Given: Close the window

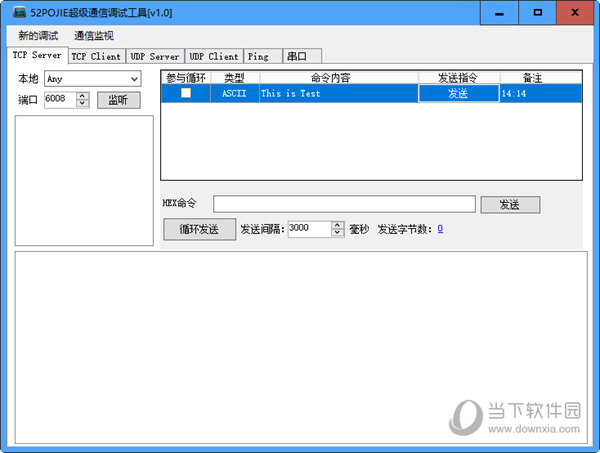Looking at the screenshot, I should coord(575,13).
